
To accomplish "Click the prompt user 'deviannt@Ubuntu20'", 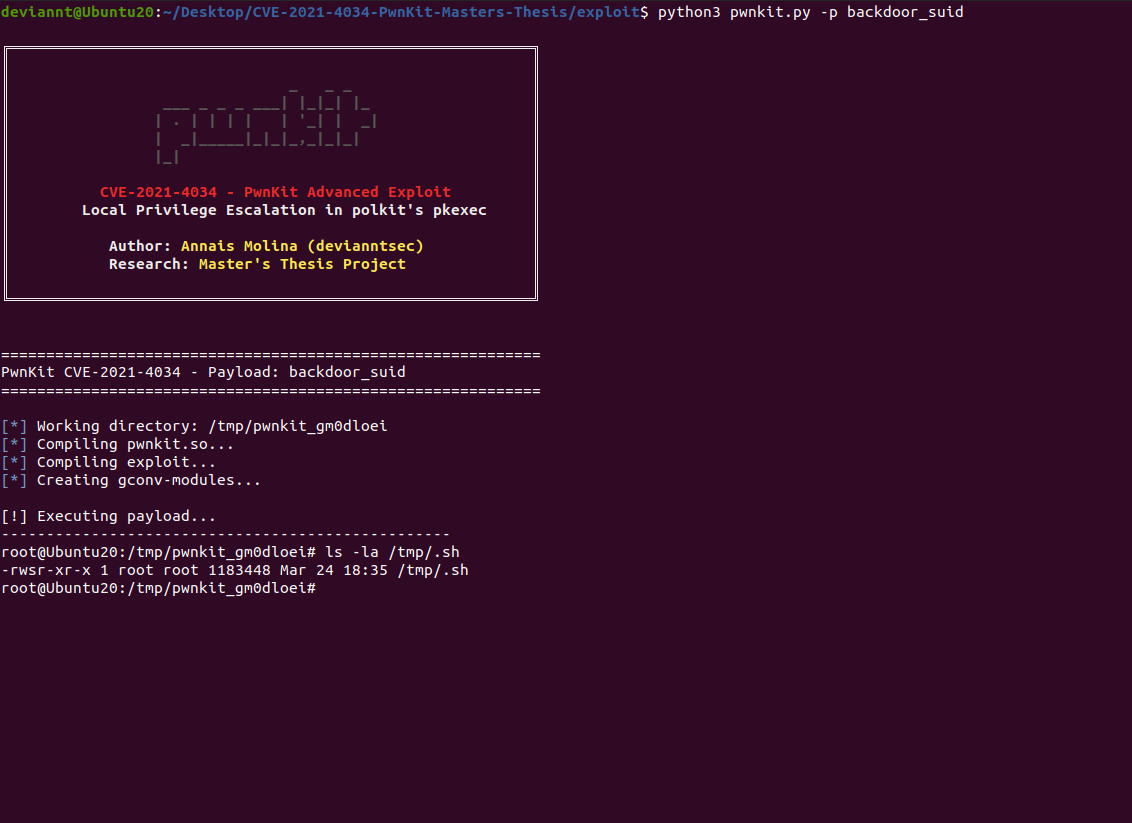I will point(77,12).
